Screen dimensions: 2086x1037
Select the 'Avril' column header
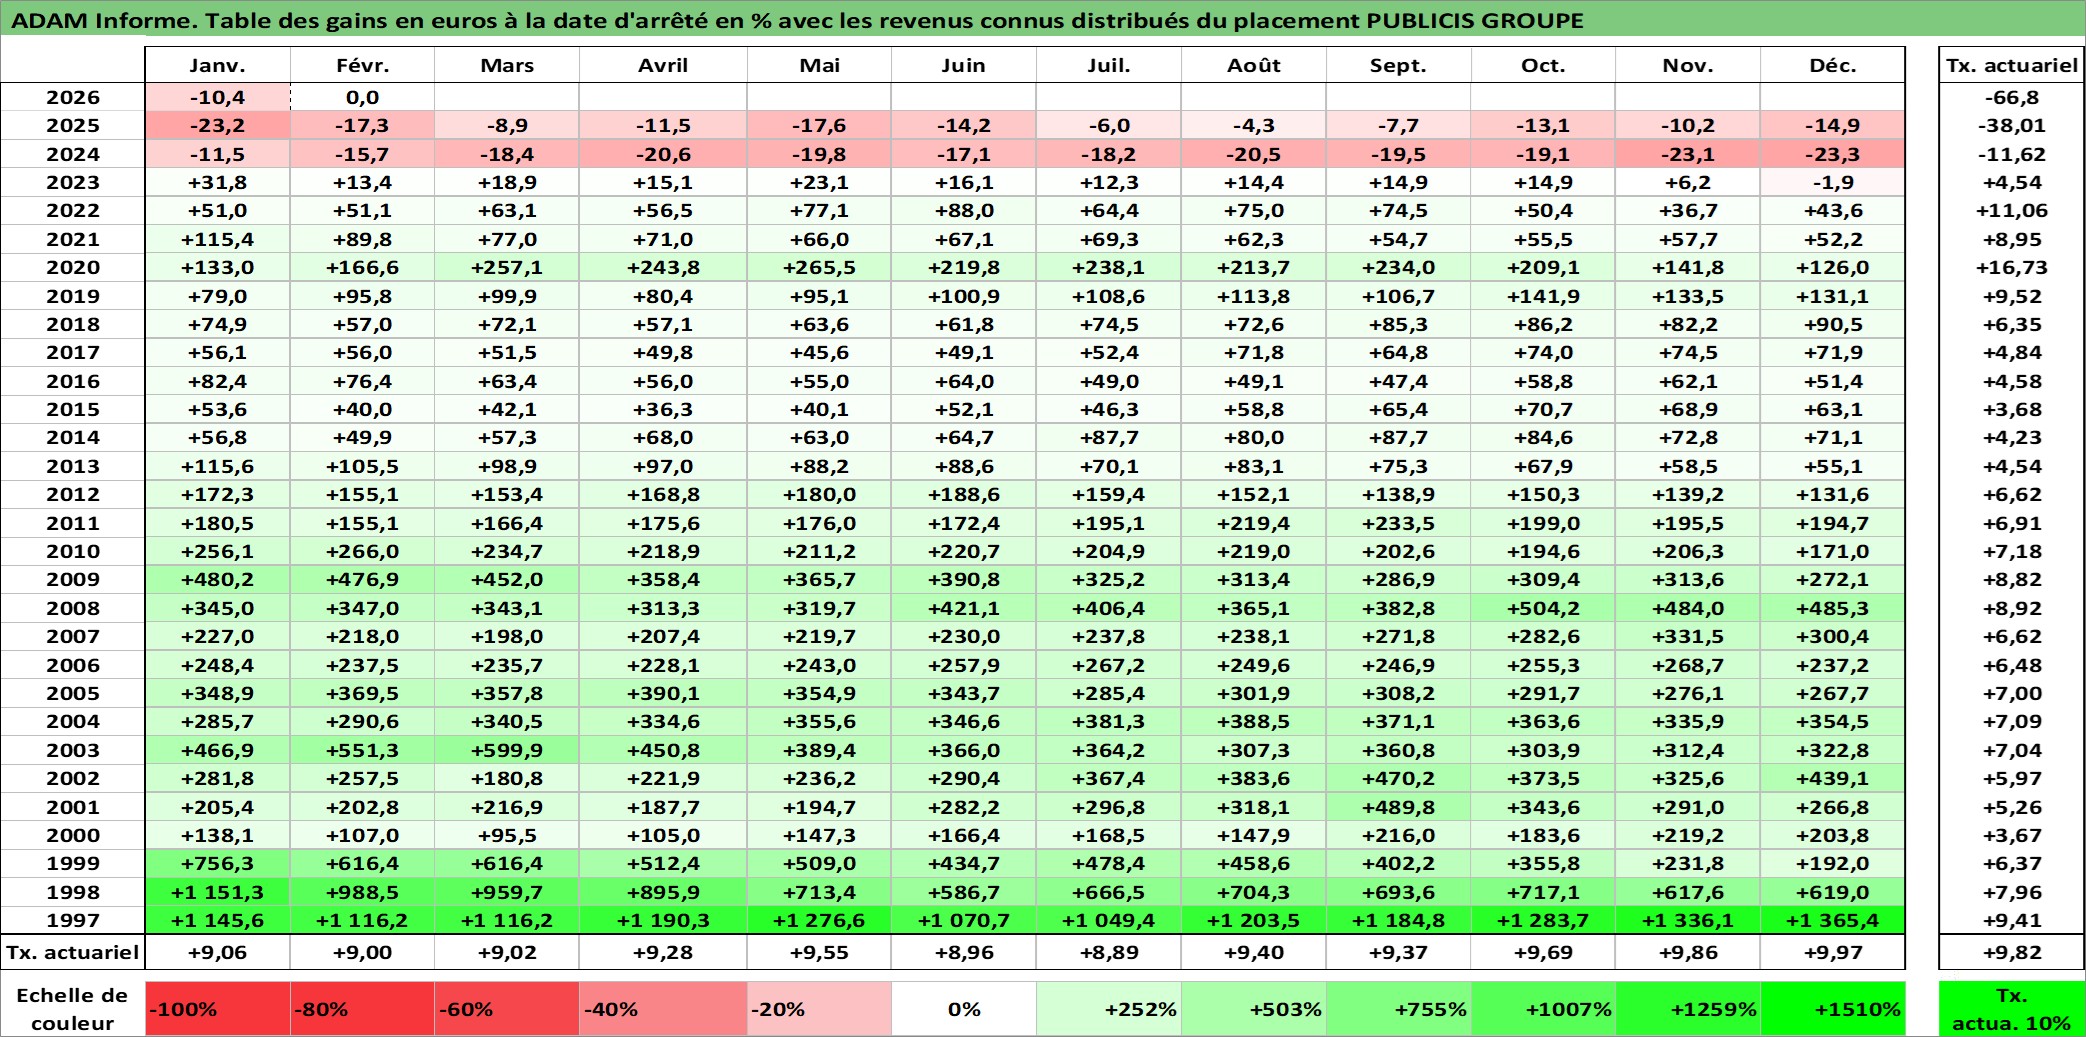(x=663, y=65)
